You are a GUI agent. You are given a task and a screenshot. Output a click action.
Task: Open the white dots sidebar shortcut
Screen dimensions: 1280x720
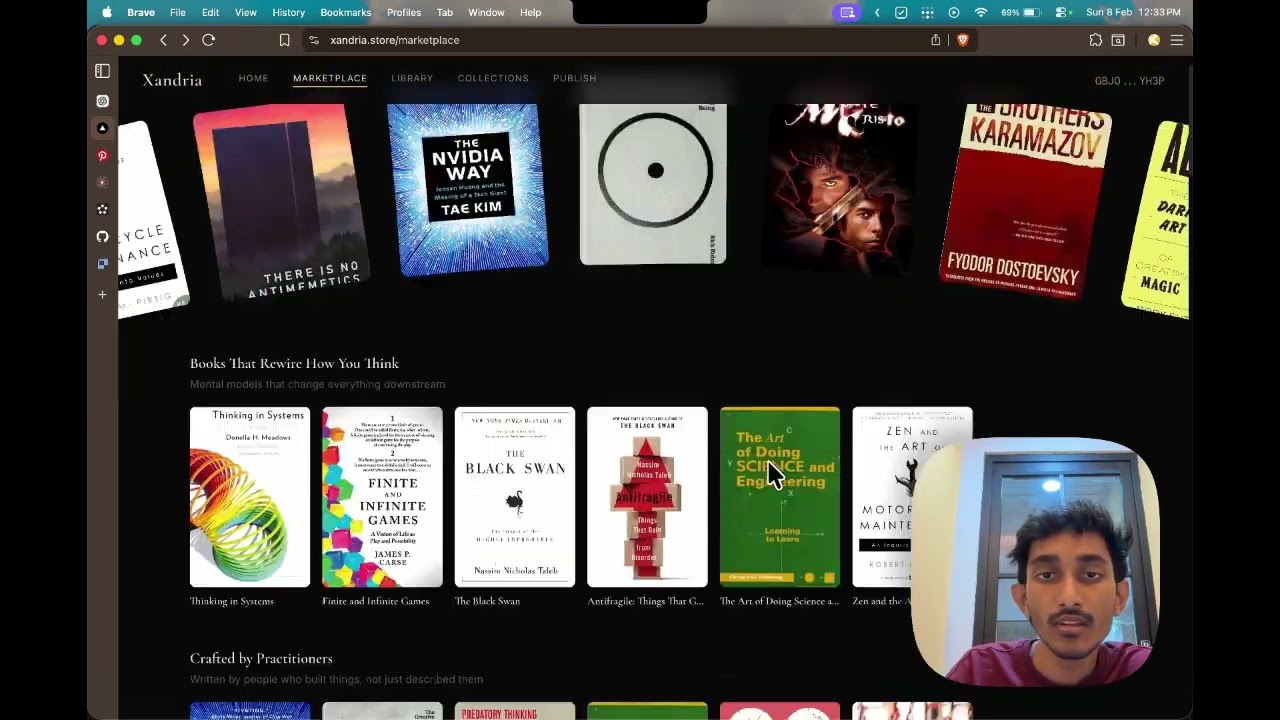pos(102,210)
